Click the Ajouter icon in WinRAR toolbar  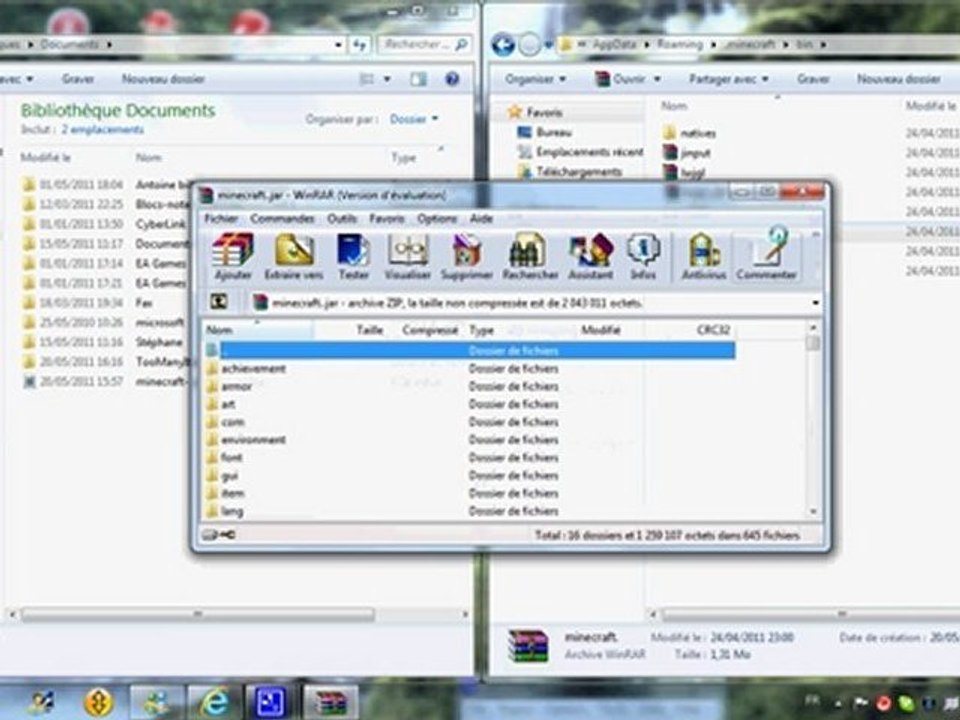233,257
